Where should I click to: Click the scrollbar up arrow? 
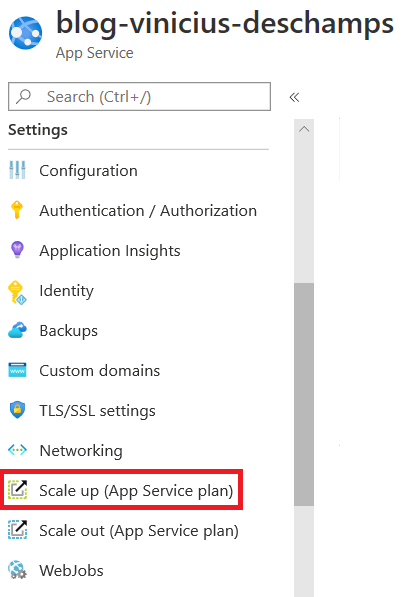pyautogui.click(x=304, y=129)
